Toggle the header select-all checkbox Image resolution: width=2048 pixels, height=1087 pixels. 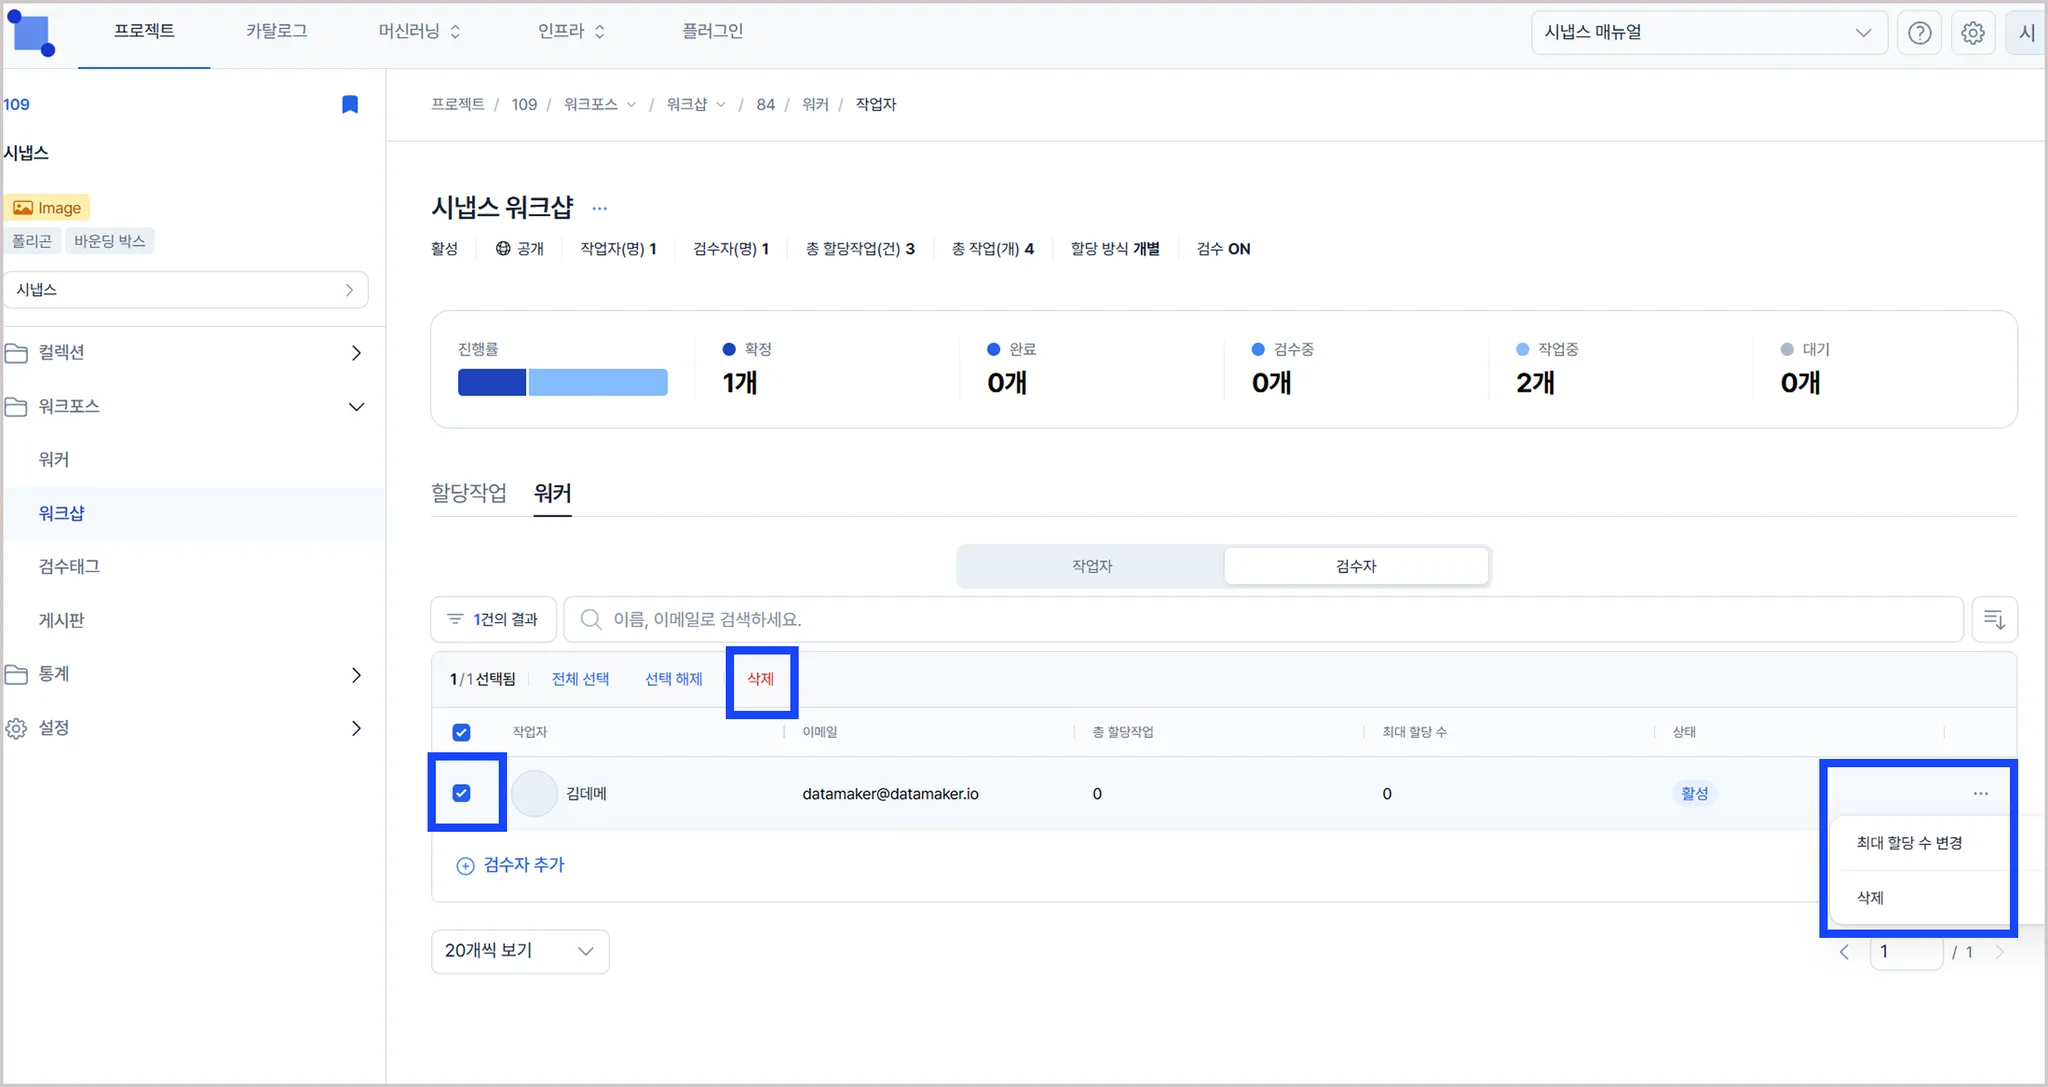(x=461, y=732)
